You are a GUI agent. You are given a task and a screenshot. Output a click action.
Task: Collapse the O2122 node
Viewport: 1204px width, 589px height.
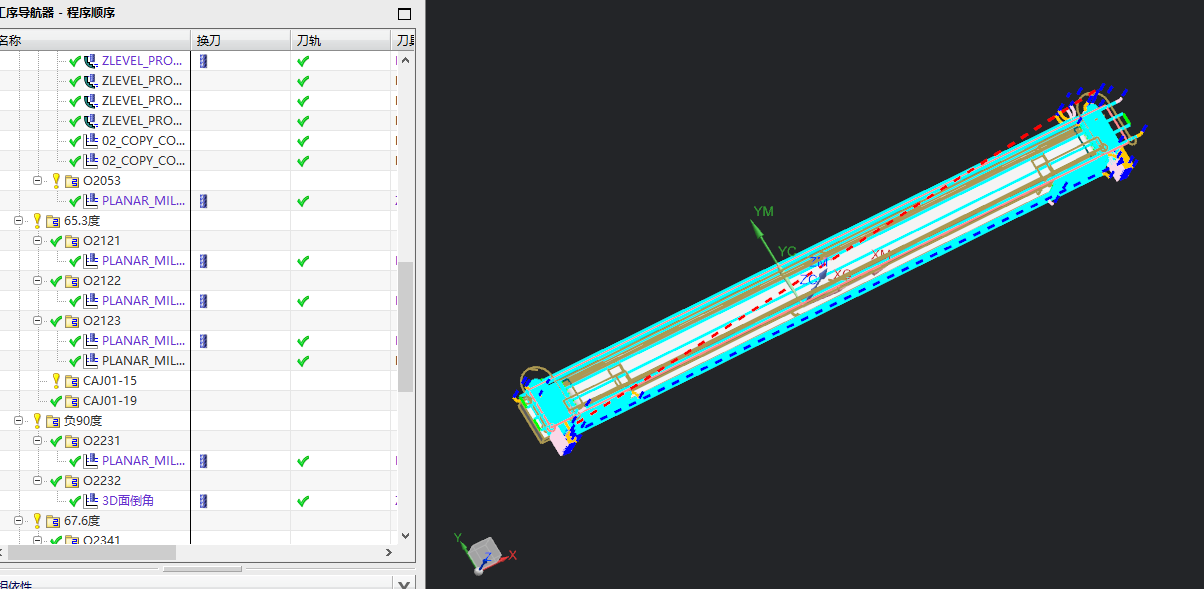[x=38, y=281]
